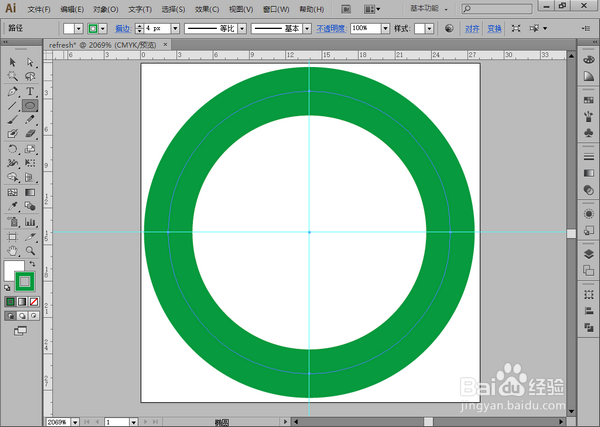Change screen mode button
The width and height of the screenshot is (600, 427).
click(x=20, y=331)
